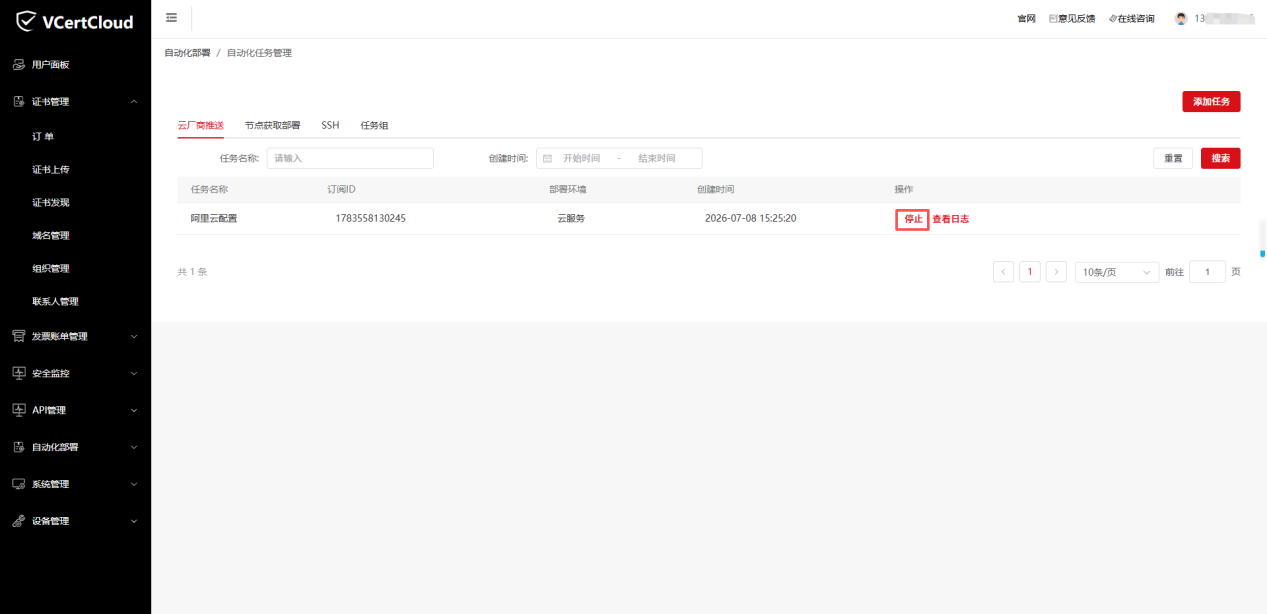Select page 1 in pagination
Screen dimensions: 1267x614
point(1030,272)
